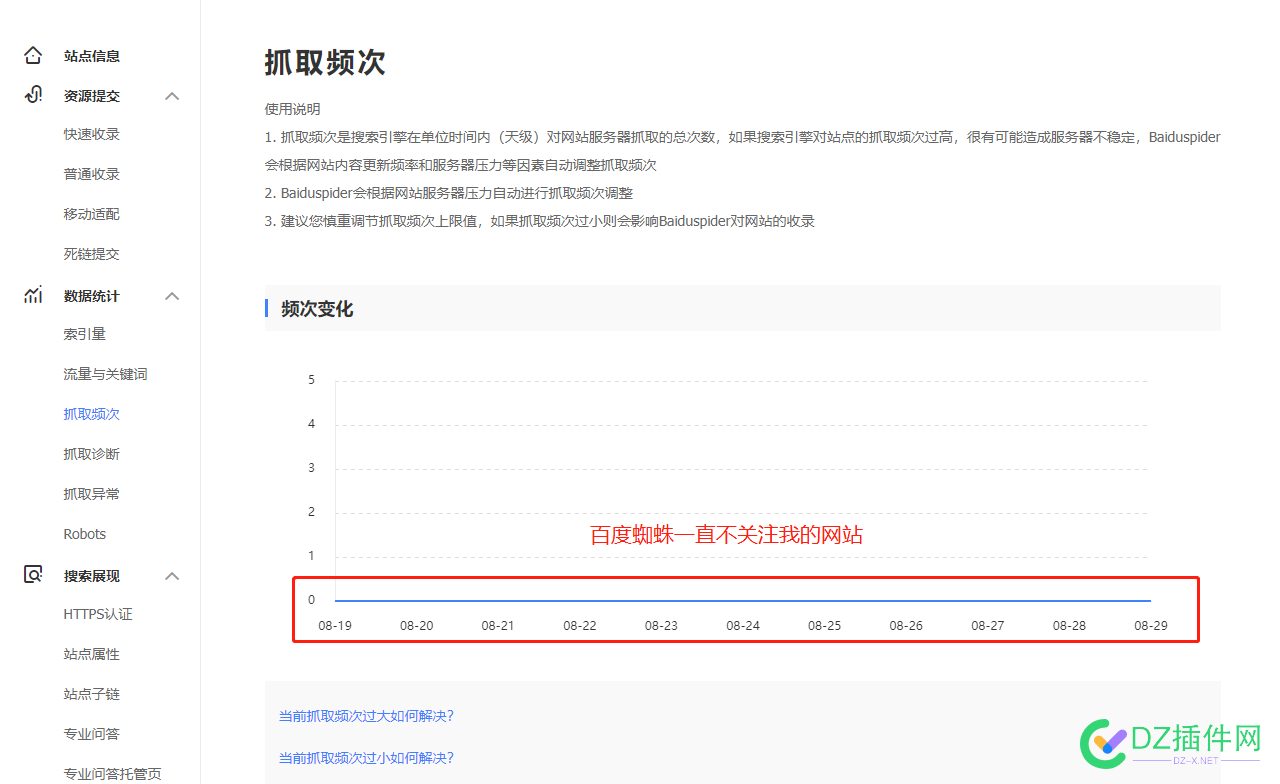Click the home icon beside 站点信息

(x=33, y=55)
